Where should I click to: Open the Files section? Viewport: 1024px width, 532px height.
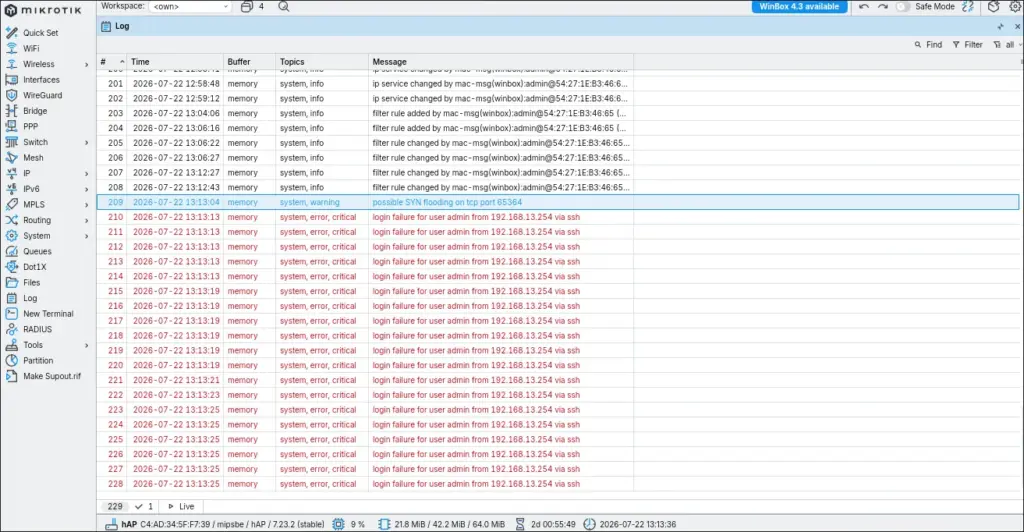coord(31,283)
